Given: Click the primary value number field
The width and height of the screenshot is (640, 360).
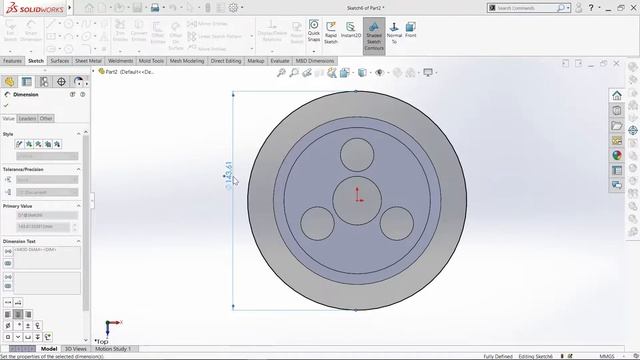Looking at the screenshot, I should (43, 227).
